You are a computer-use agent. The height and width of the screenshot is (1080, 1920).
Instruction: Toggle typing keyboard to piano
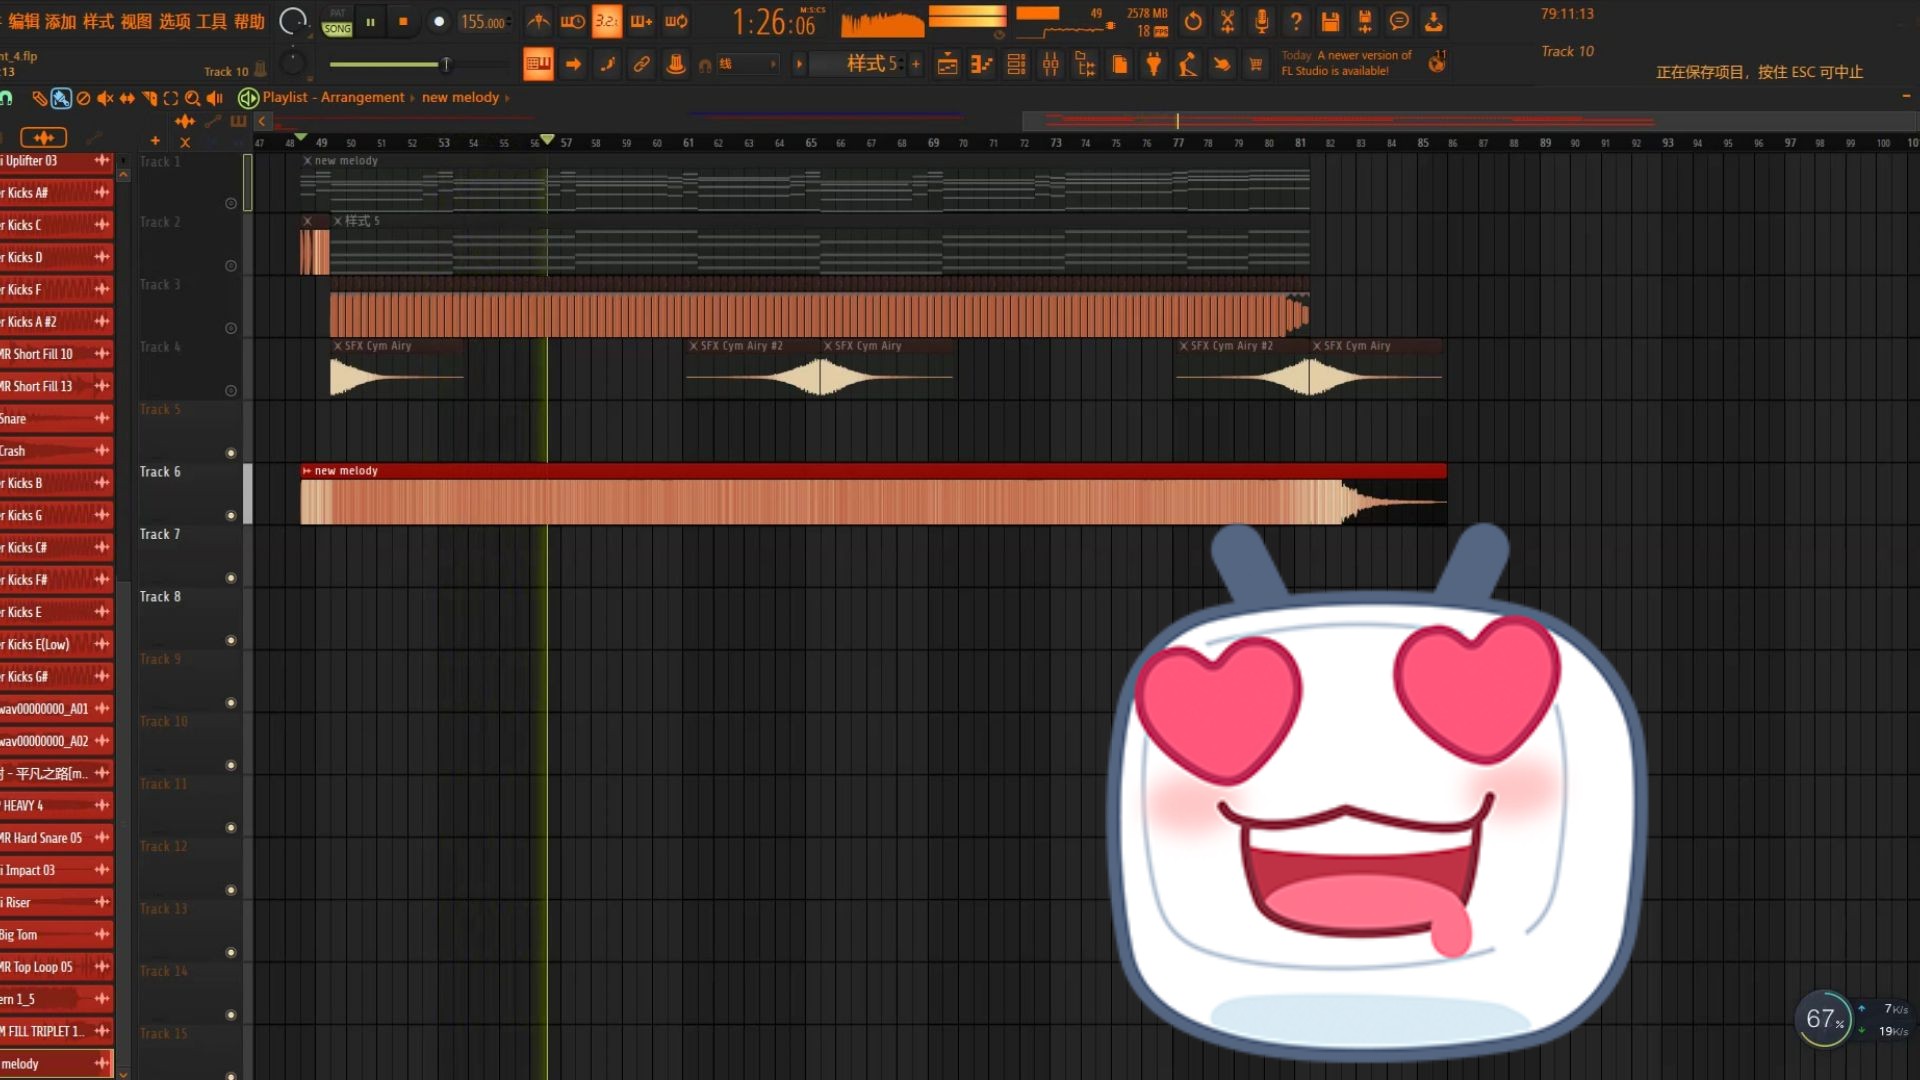pyautogui.click(x=538, y=65)
